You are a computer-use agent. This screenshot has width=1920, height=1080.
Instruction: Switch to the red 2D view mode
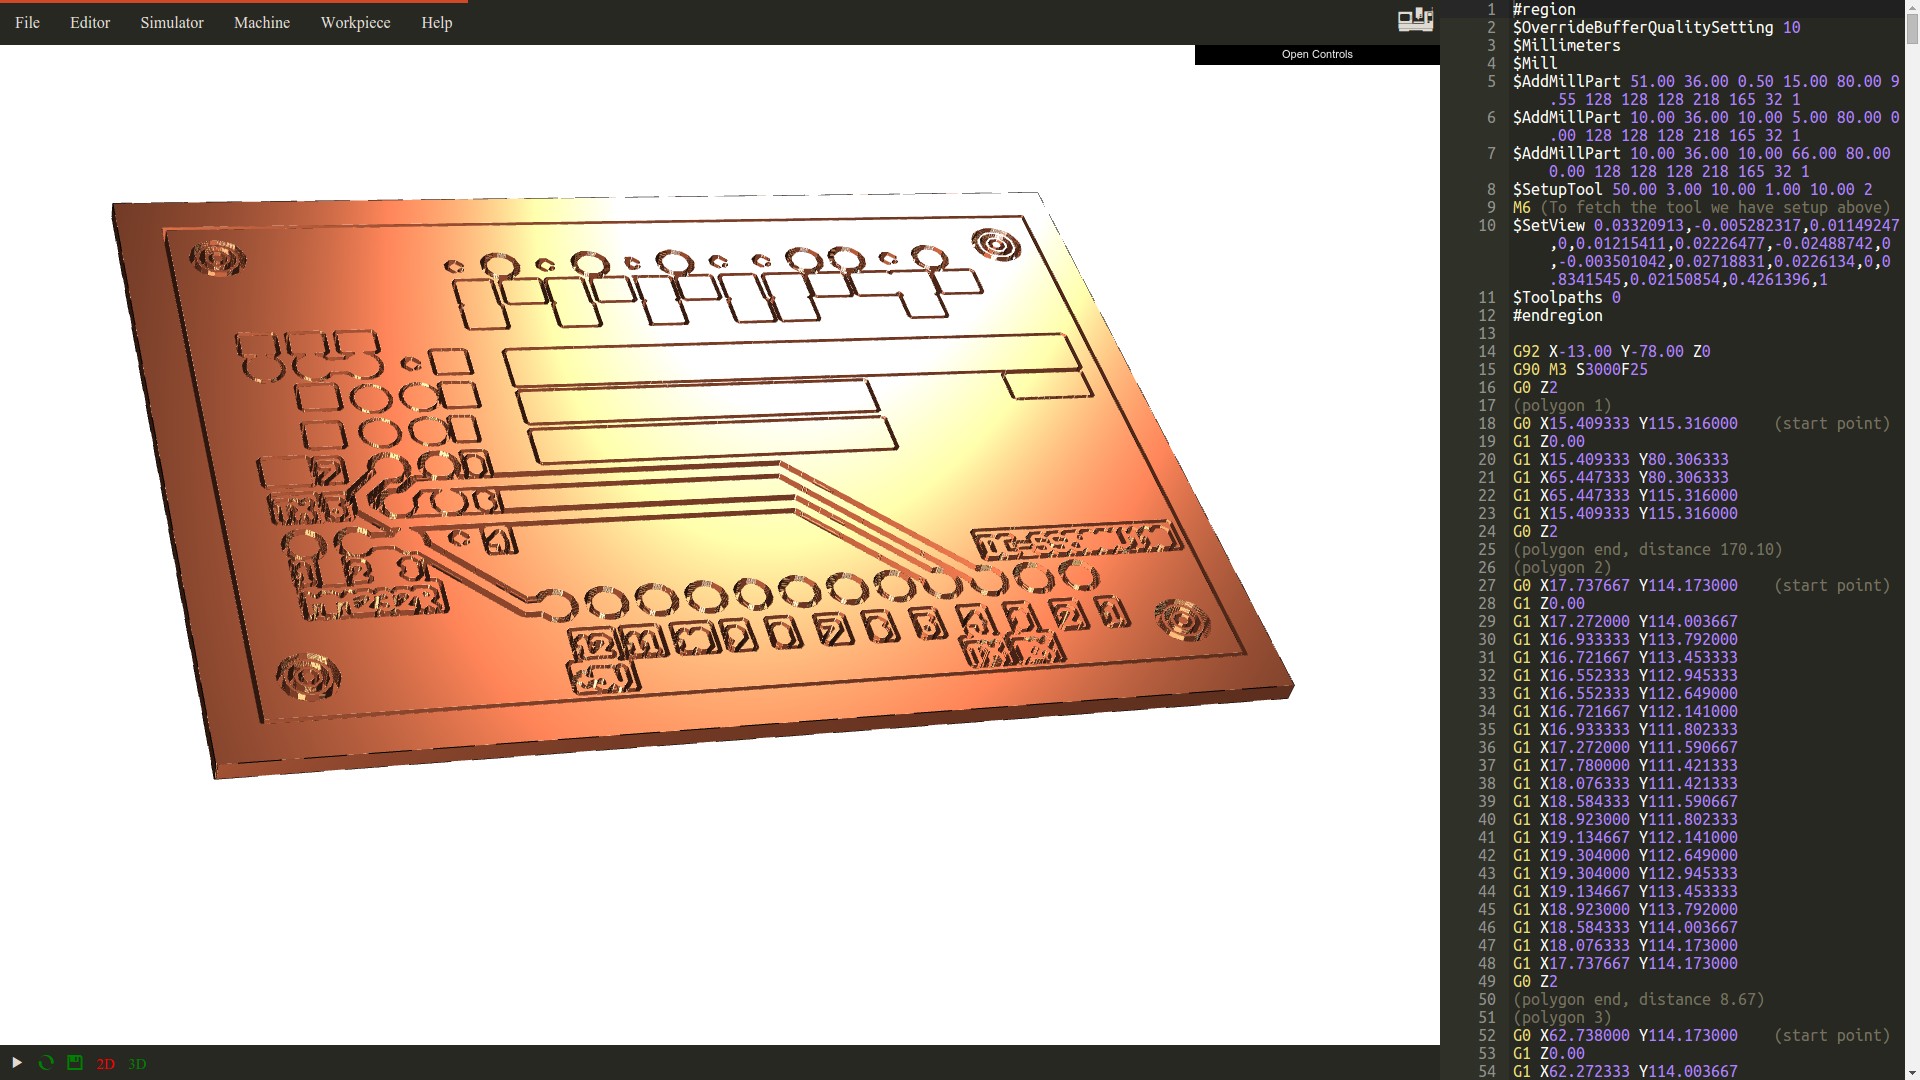pos(105,1064)
